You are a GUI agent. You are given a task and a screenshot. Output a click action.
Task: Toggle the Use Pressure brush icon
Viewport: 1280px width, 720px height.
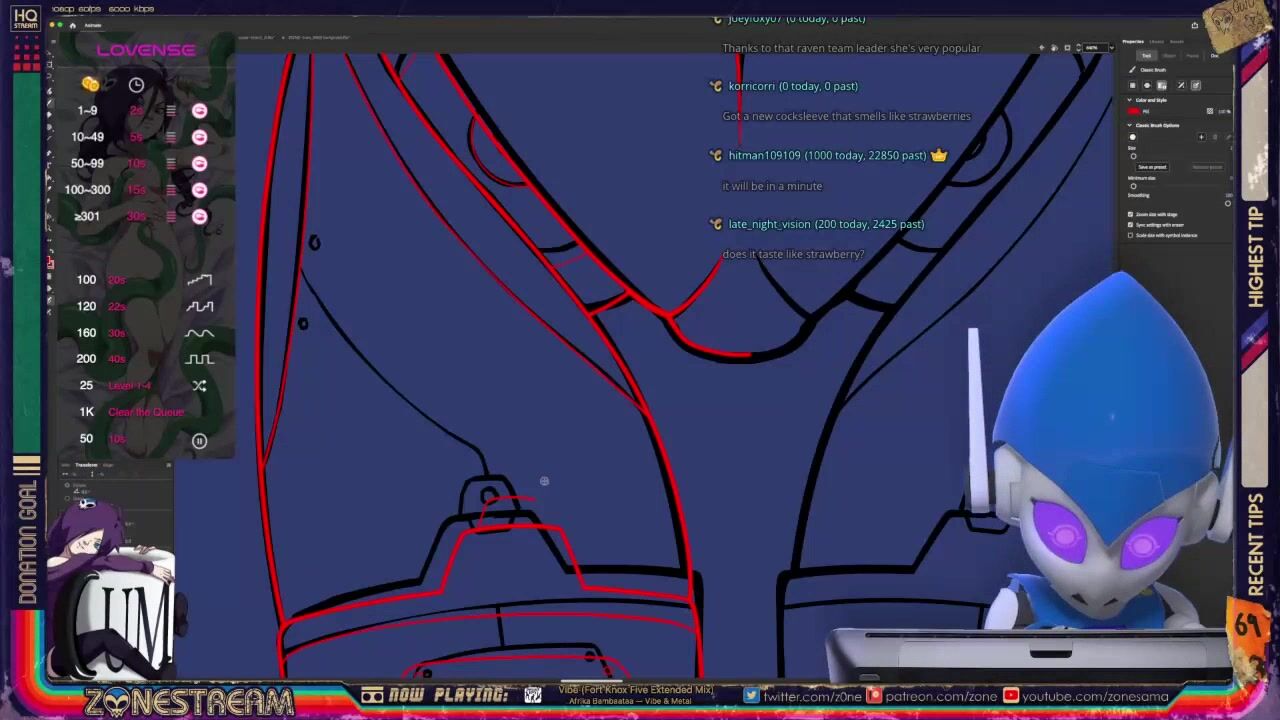(1180, 86)
